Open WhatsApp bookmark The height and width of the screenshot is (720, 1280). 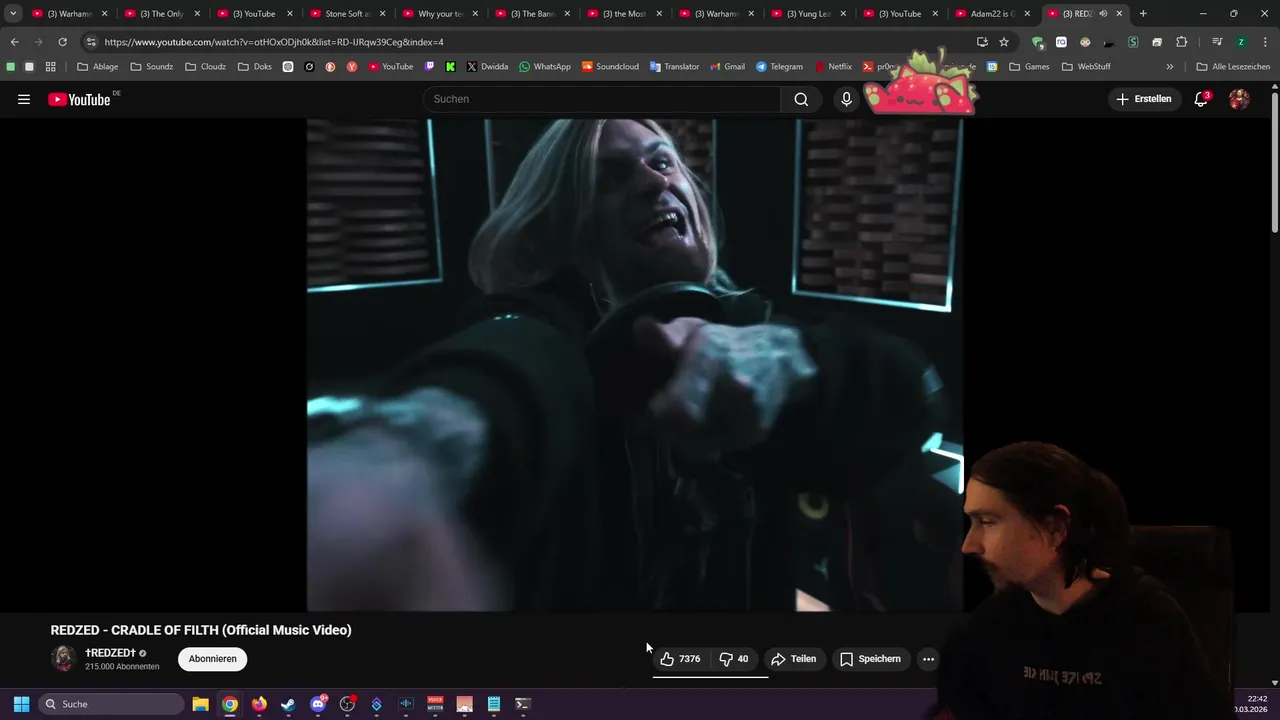(544, 67)
